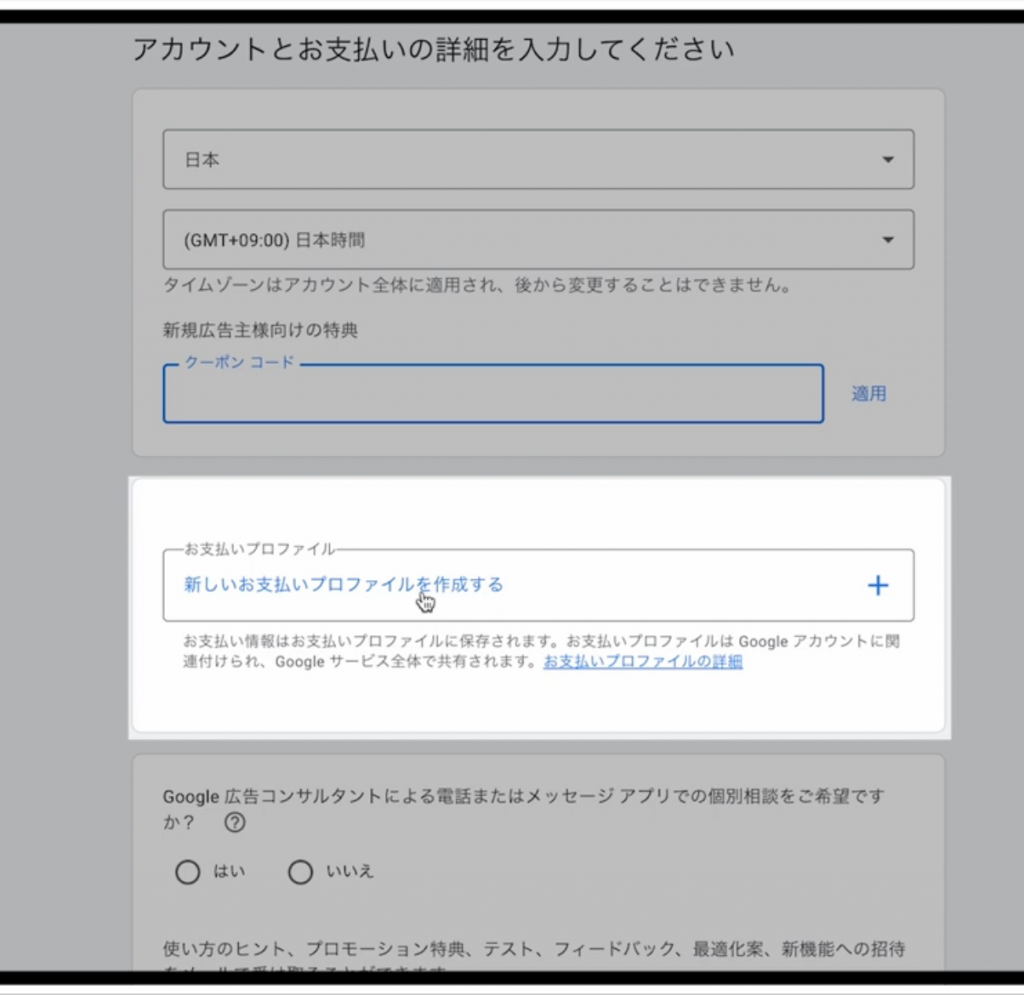1024x995 pixels.
Task: Open the help question-mark icon beside consultant question
Action: 234,822
